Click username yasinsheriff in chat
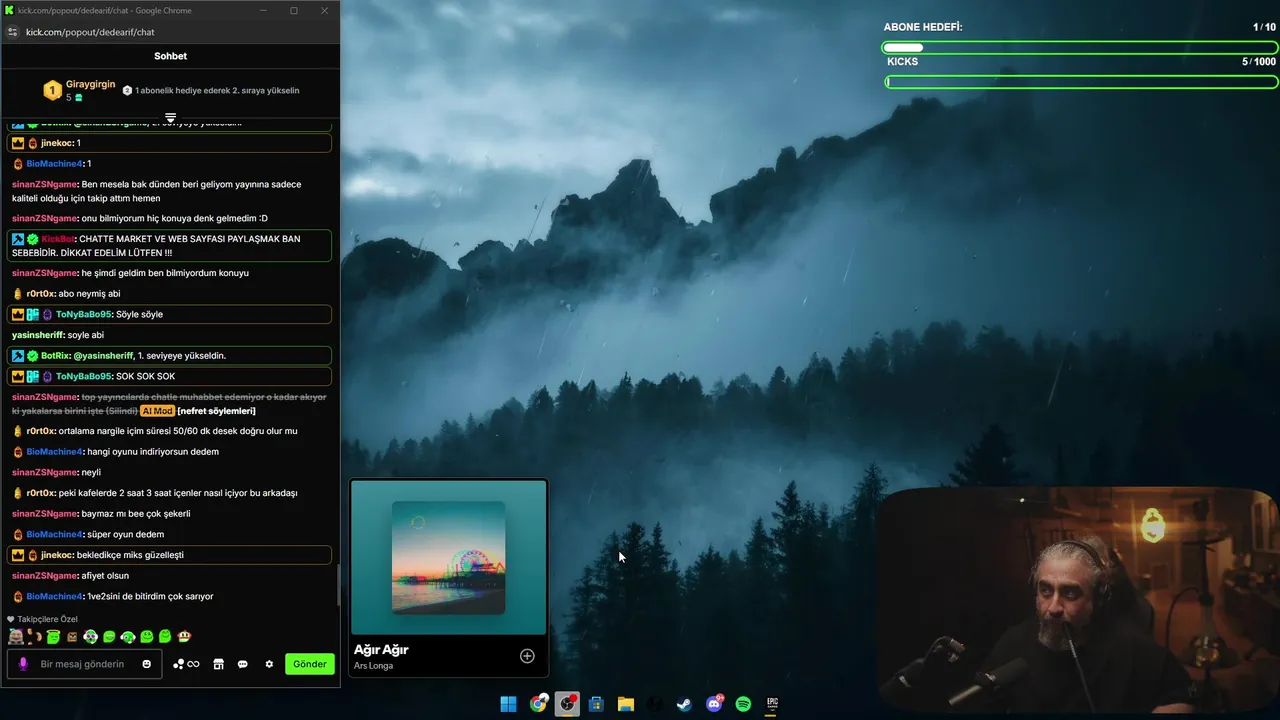1280x720 pixels. click(38, 335)
